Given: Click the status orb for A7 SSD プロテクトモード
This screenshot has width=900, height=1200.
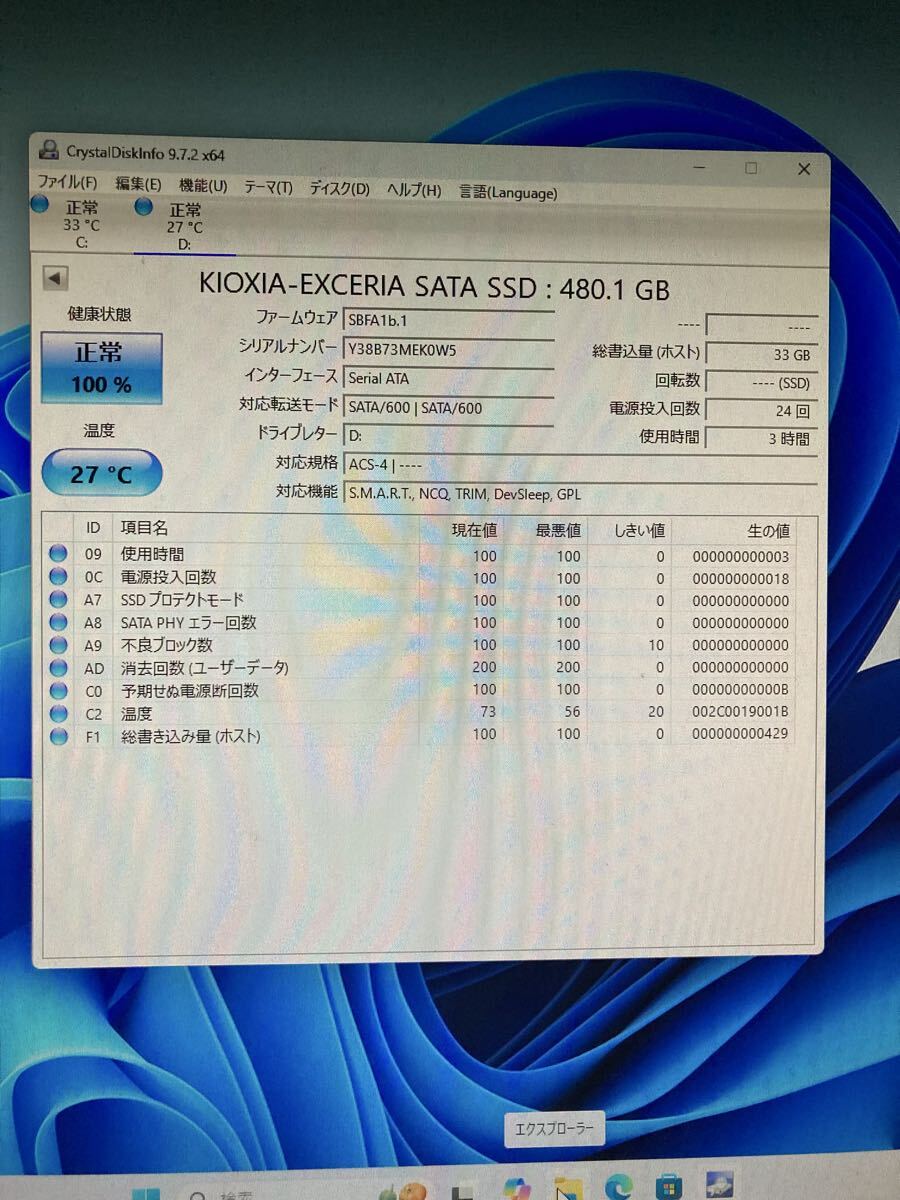Looking at the screenshot, I should [58, 600].
